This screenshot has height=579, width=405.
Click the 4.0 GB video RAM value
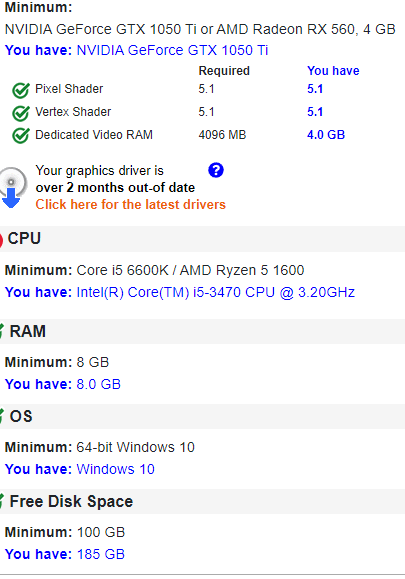[326, 135]
